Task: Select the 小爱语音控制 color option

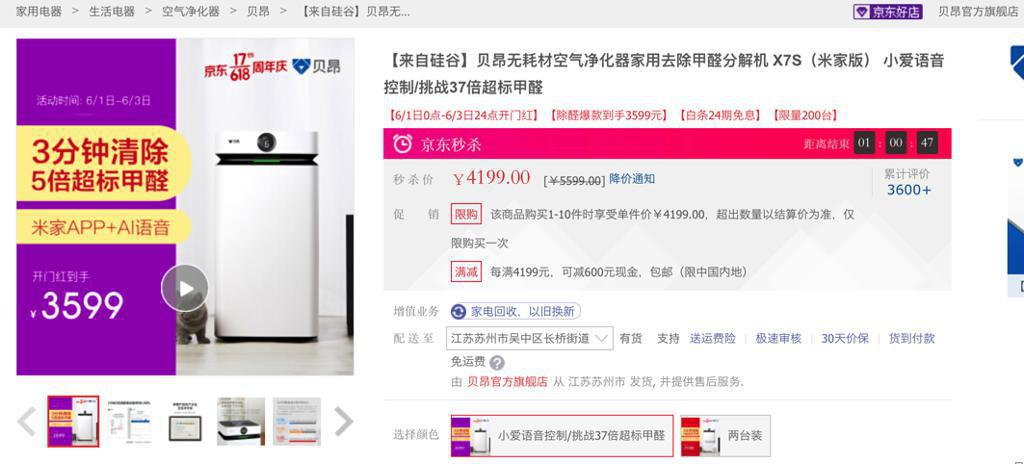Action: (x=562, y=435)
